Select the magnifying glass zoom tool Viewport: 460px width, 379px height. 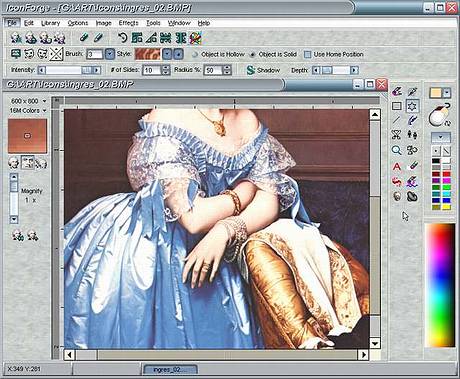coord(396,150)
